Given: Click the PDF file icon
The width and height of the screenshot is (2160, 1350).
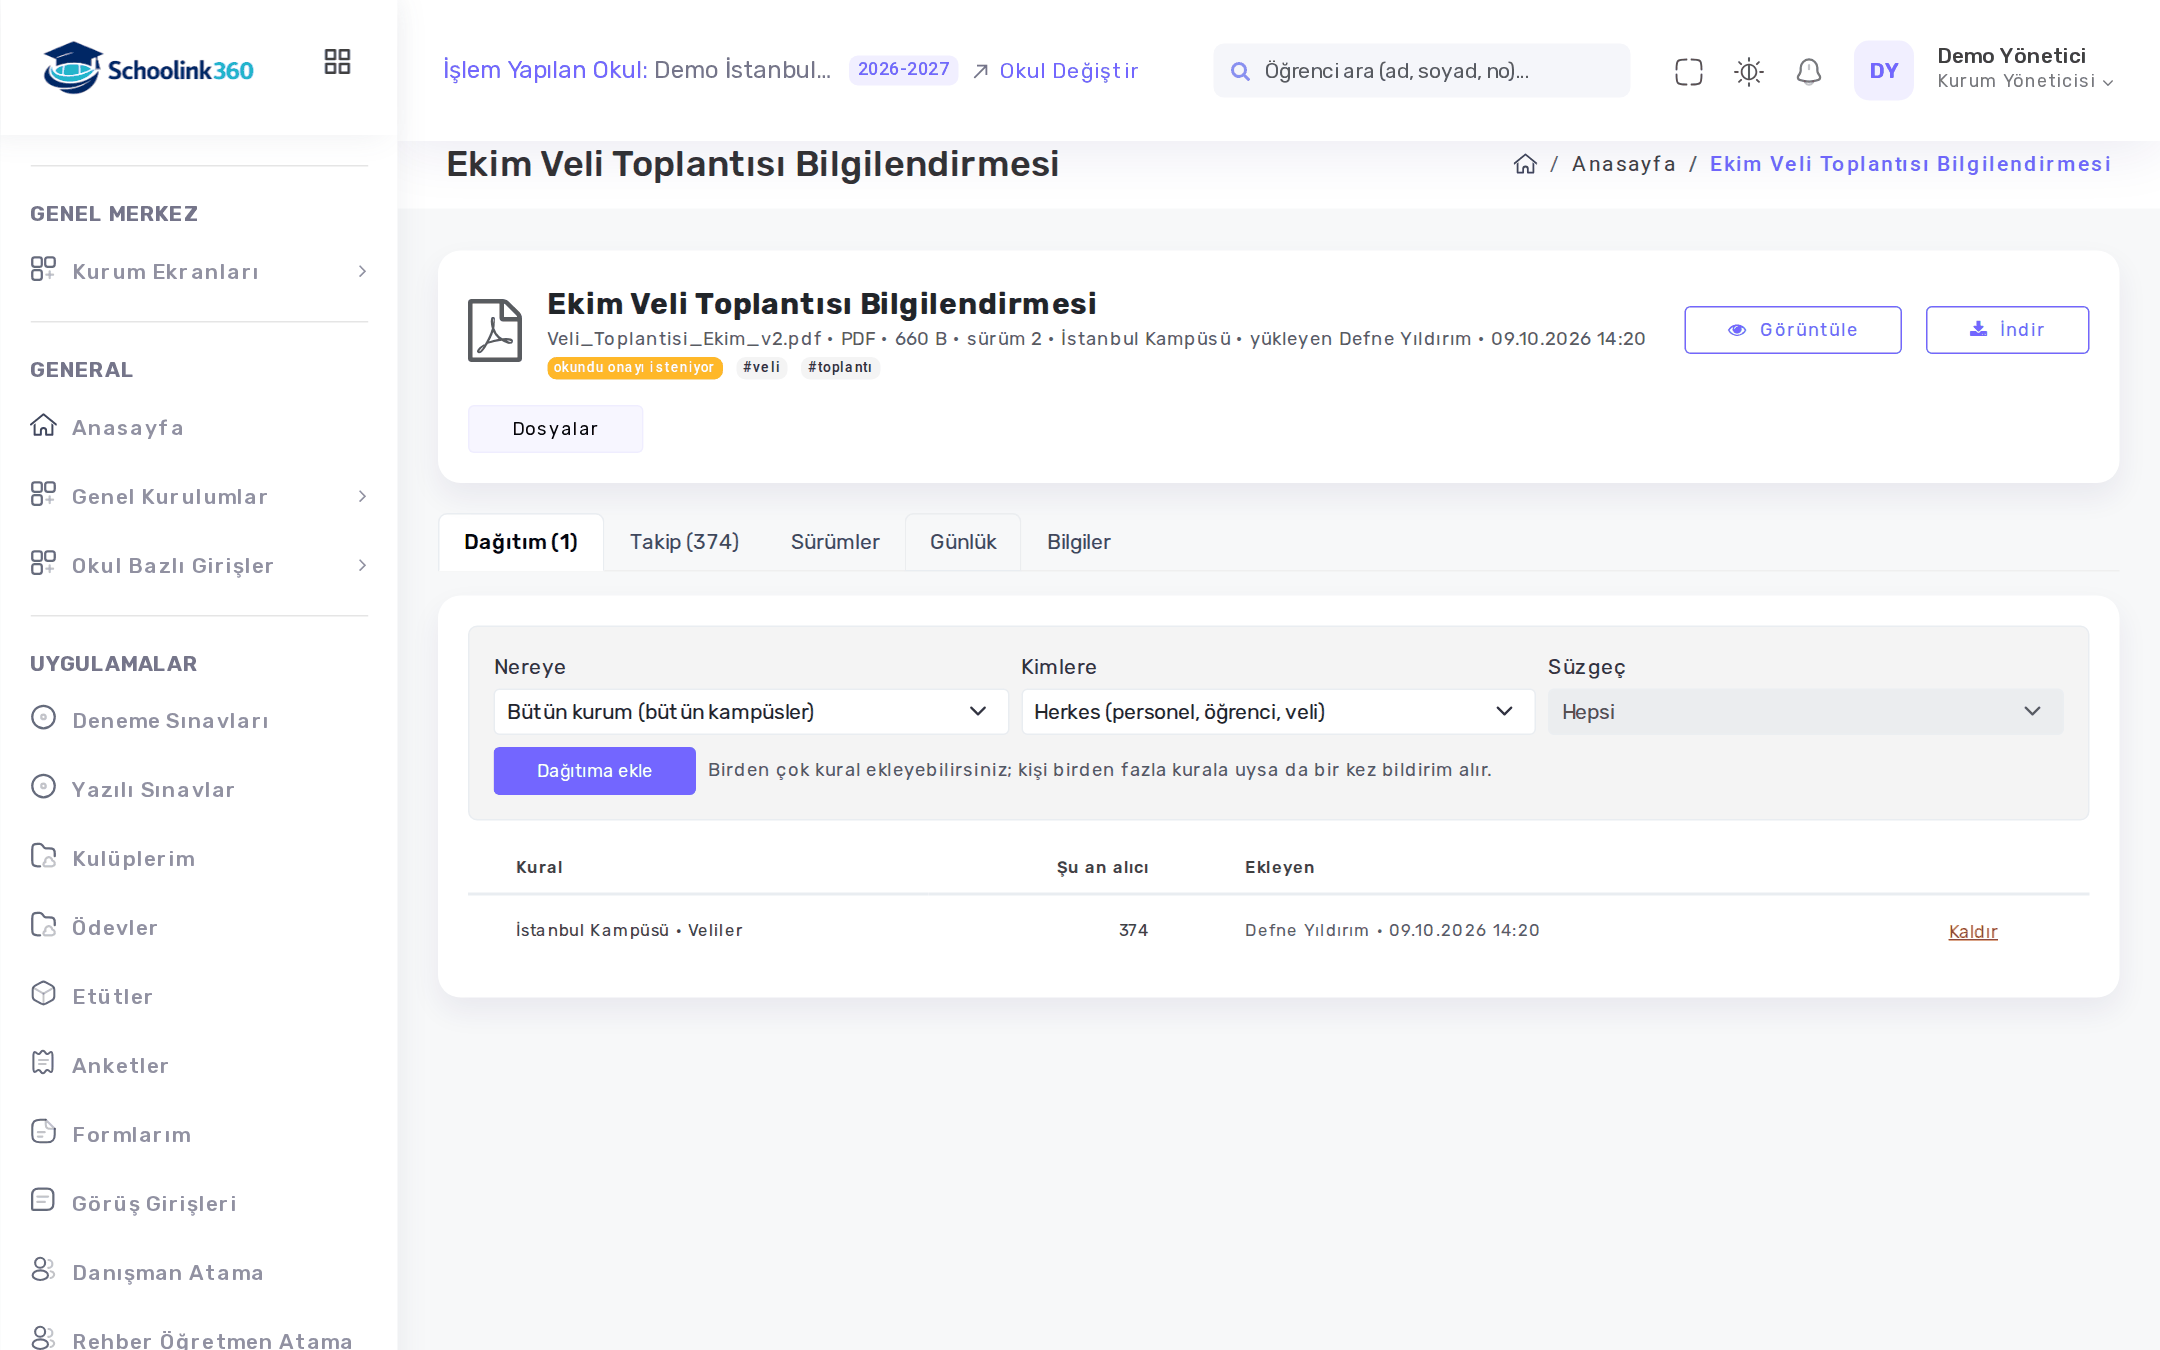Looking at the screenshot, I should (495, 330).
